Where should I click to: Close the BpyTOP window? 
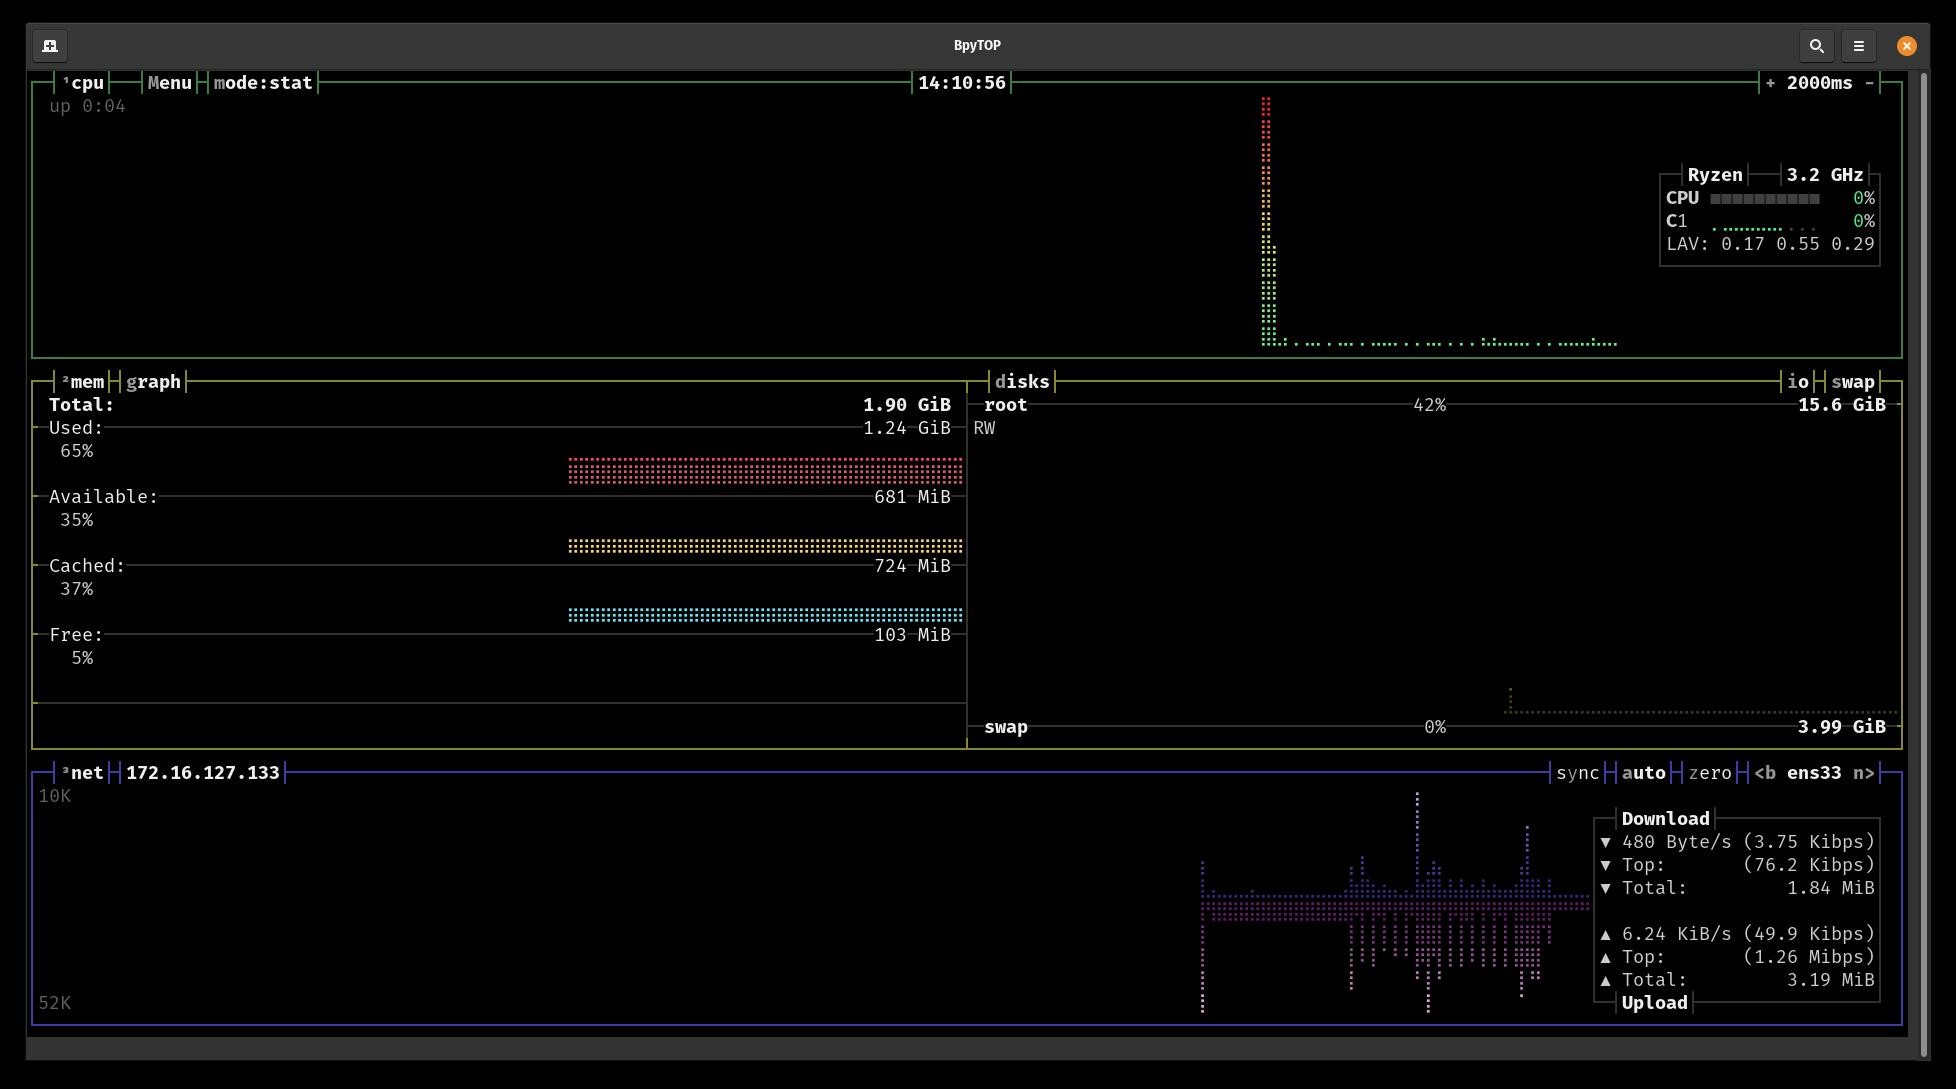tap(1907, 46)
